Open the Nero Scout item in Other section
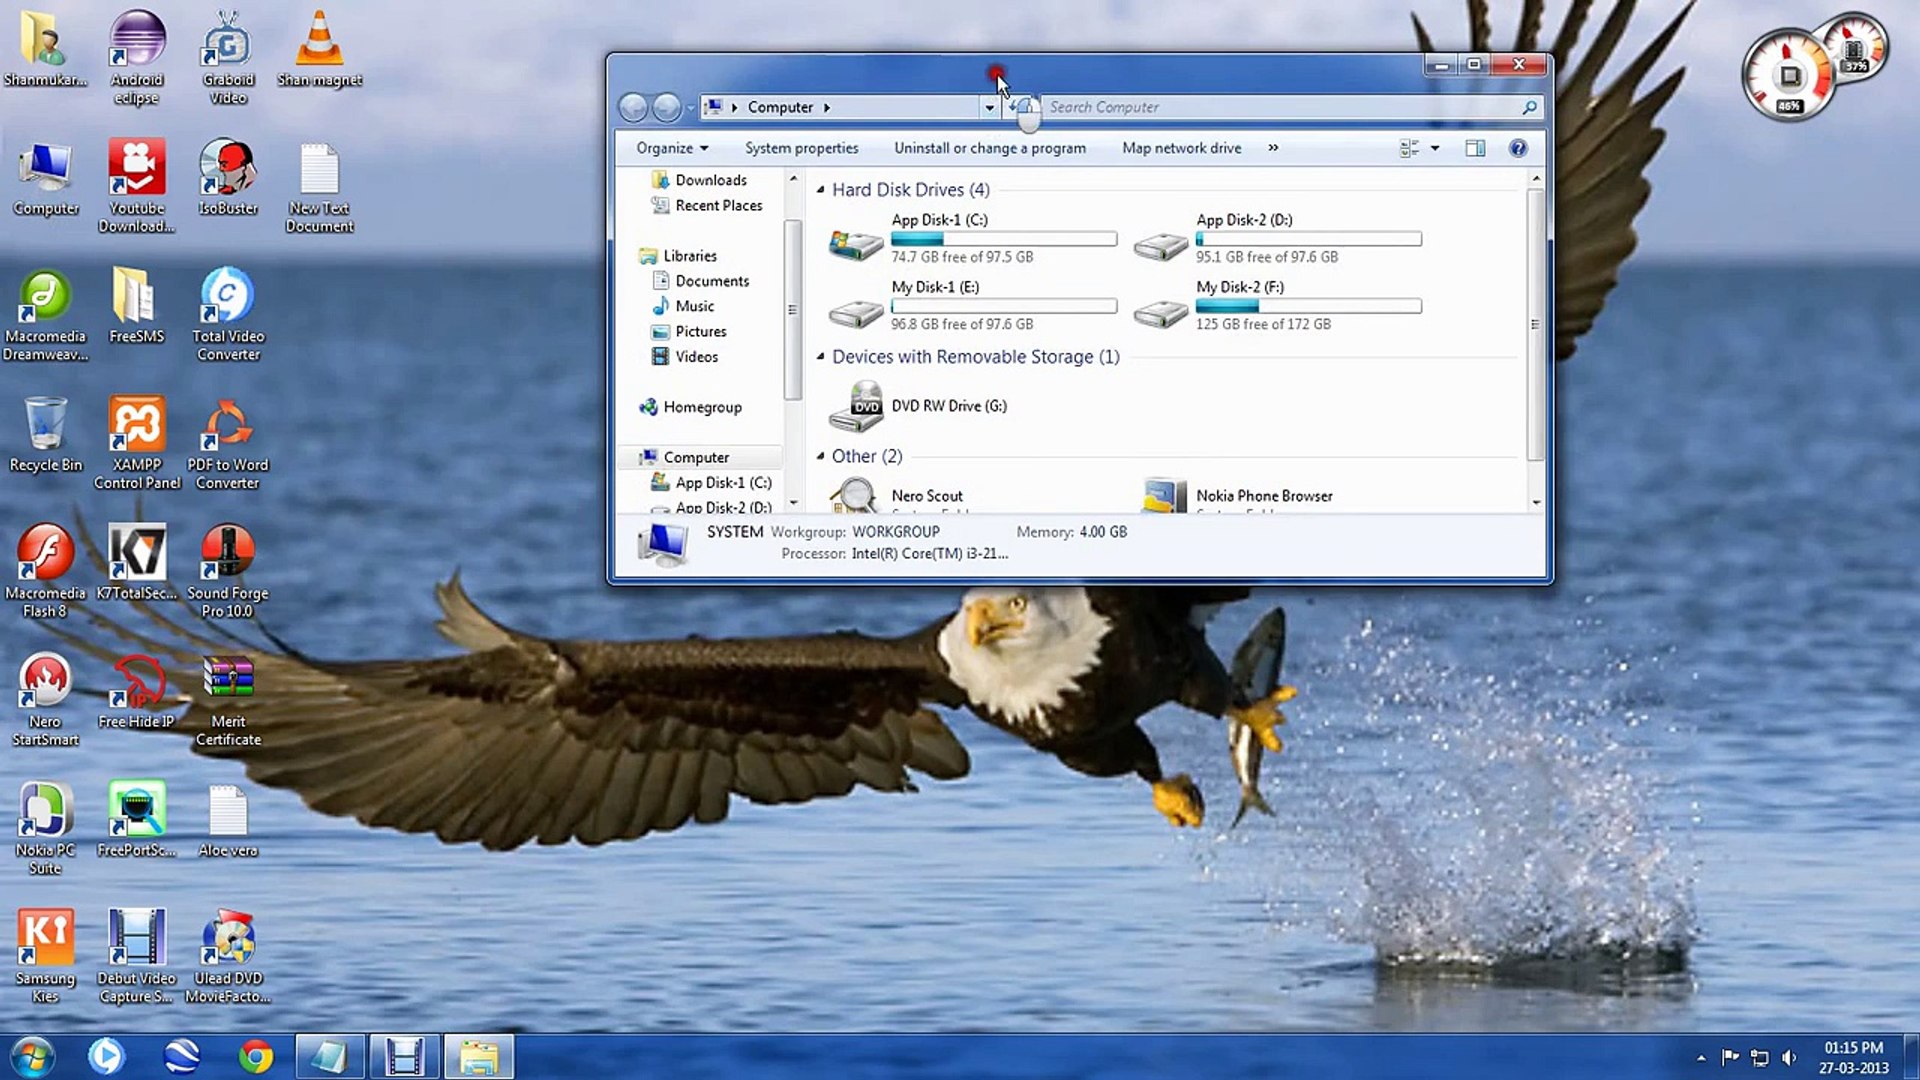 926,495
